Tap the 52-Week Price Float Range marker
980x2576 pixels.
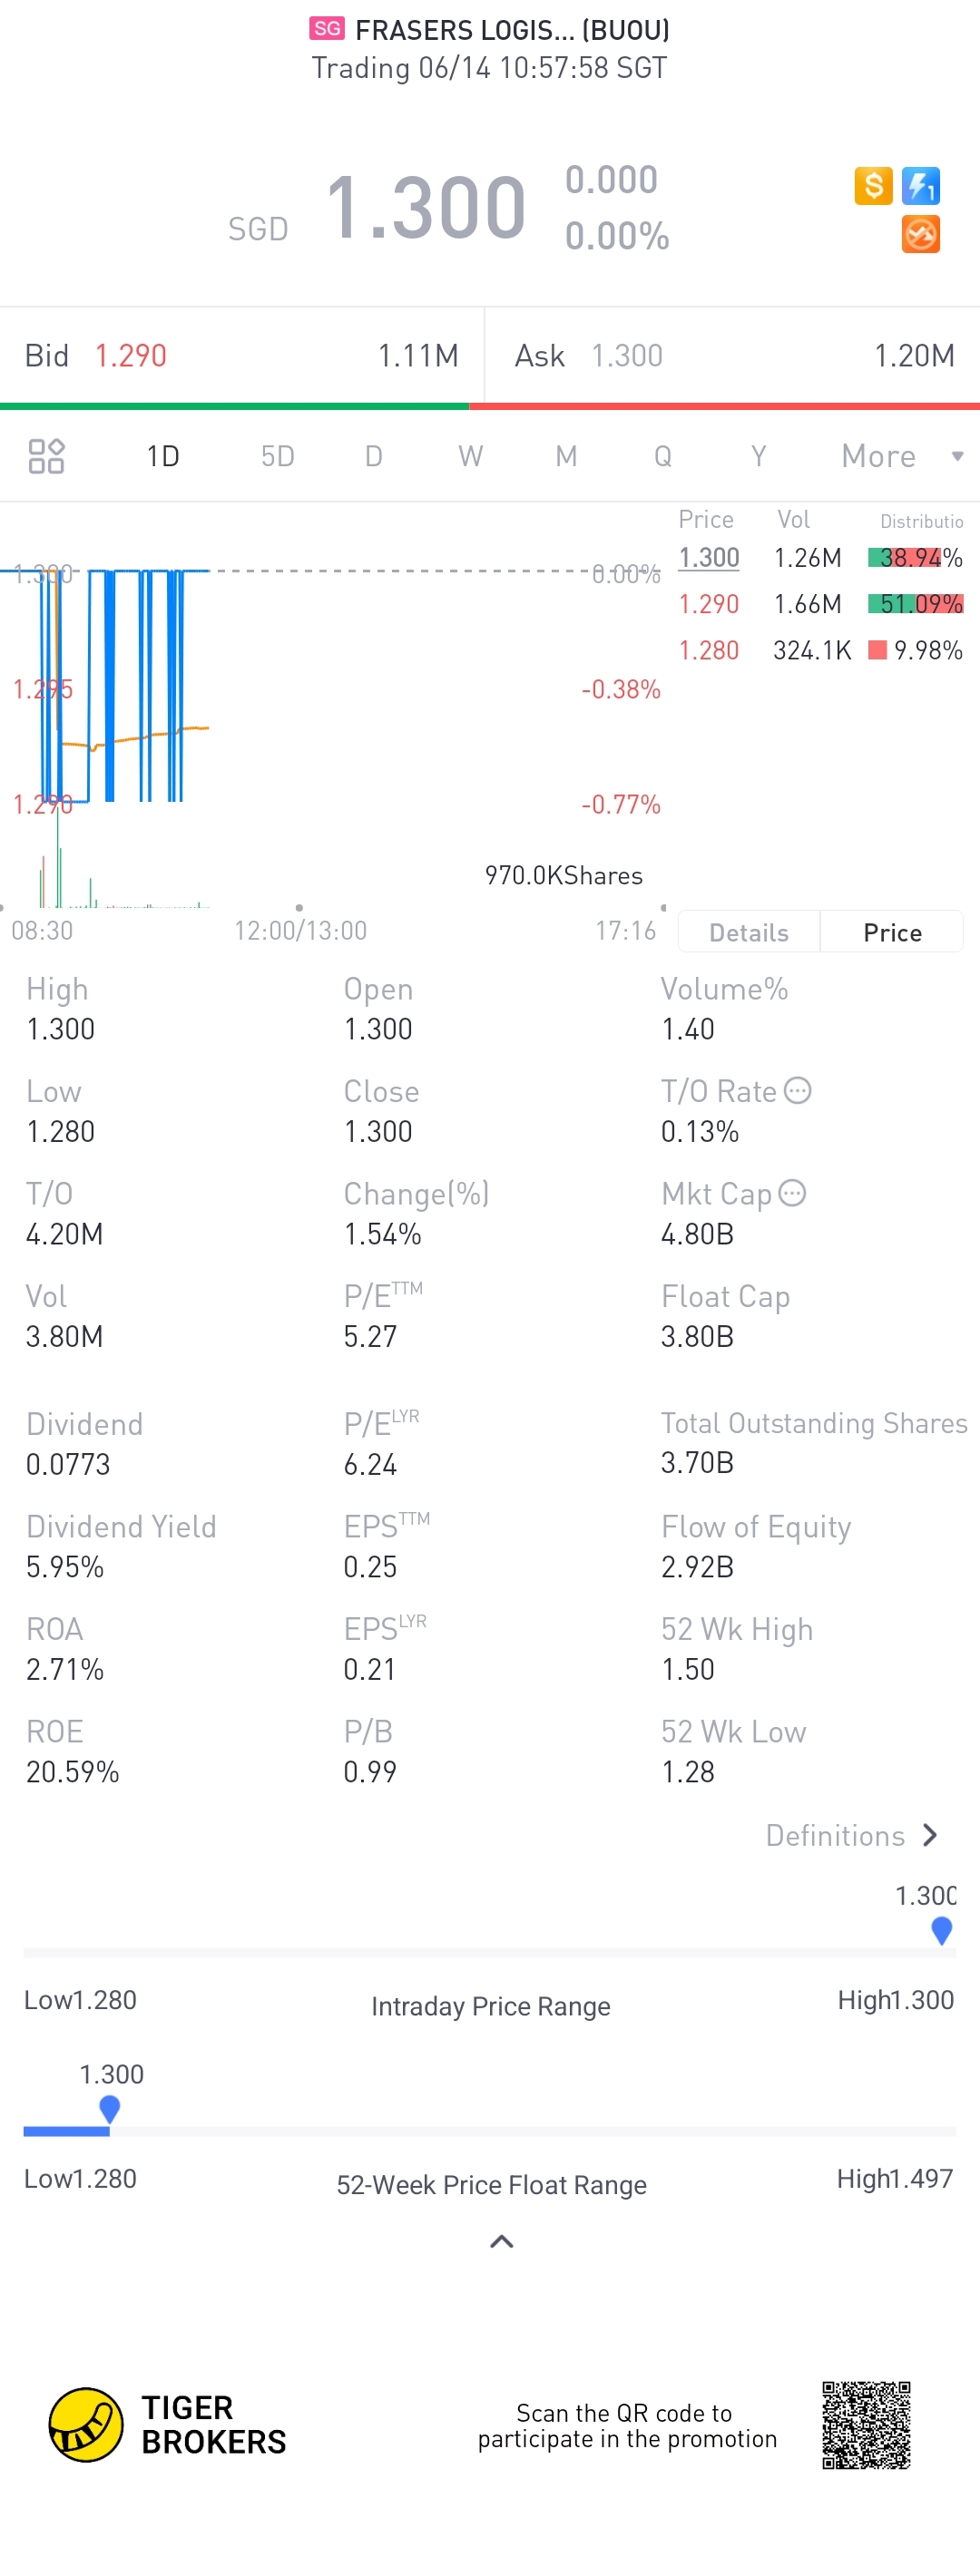click(110, 2108)
